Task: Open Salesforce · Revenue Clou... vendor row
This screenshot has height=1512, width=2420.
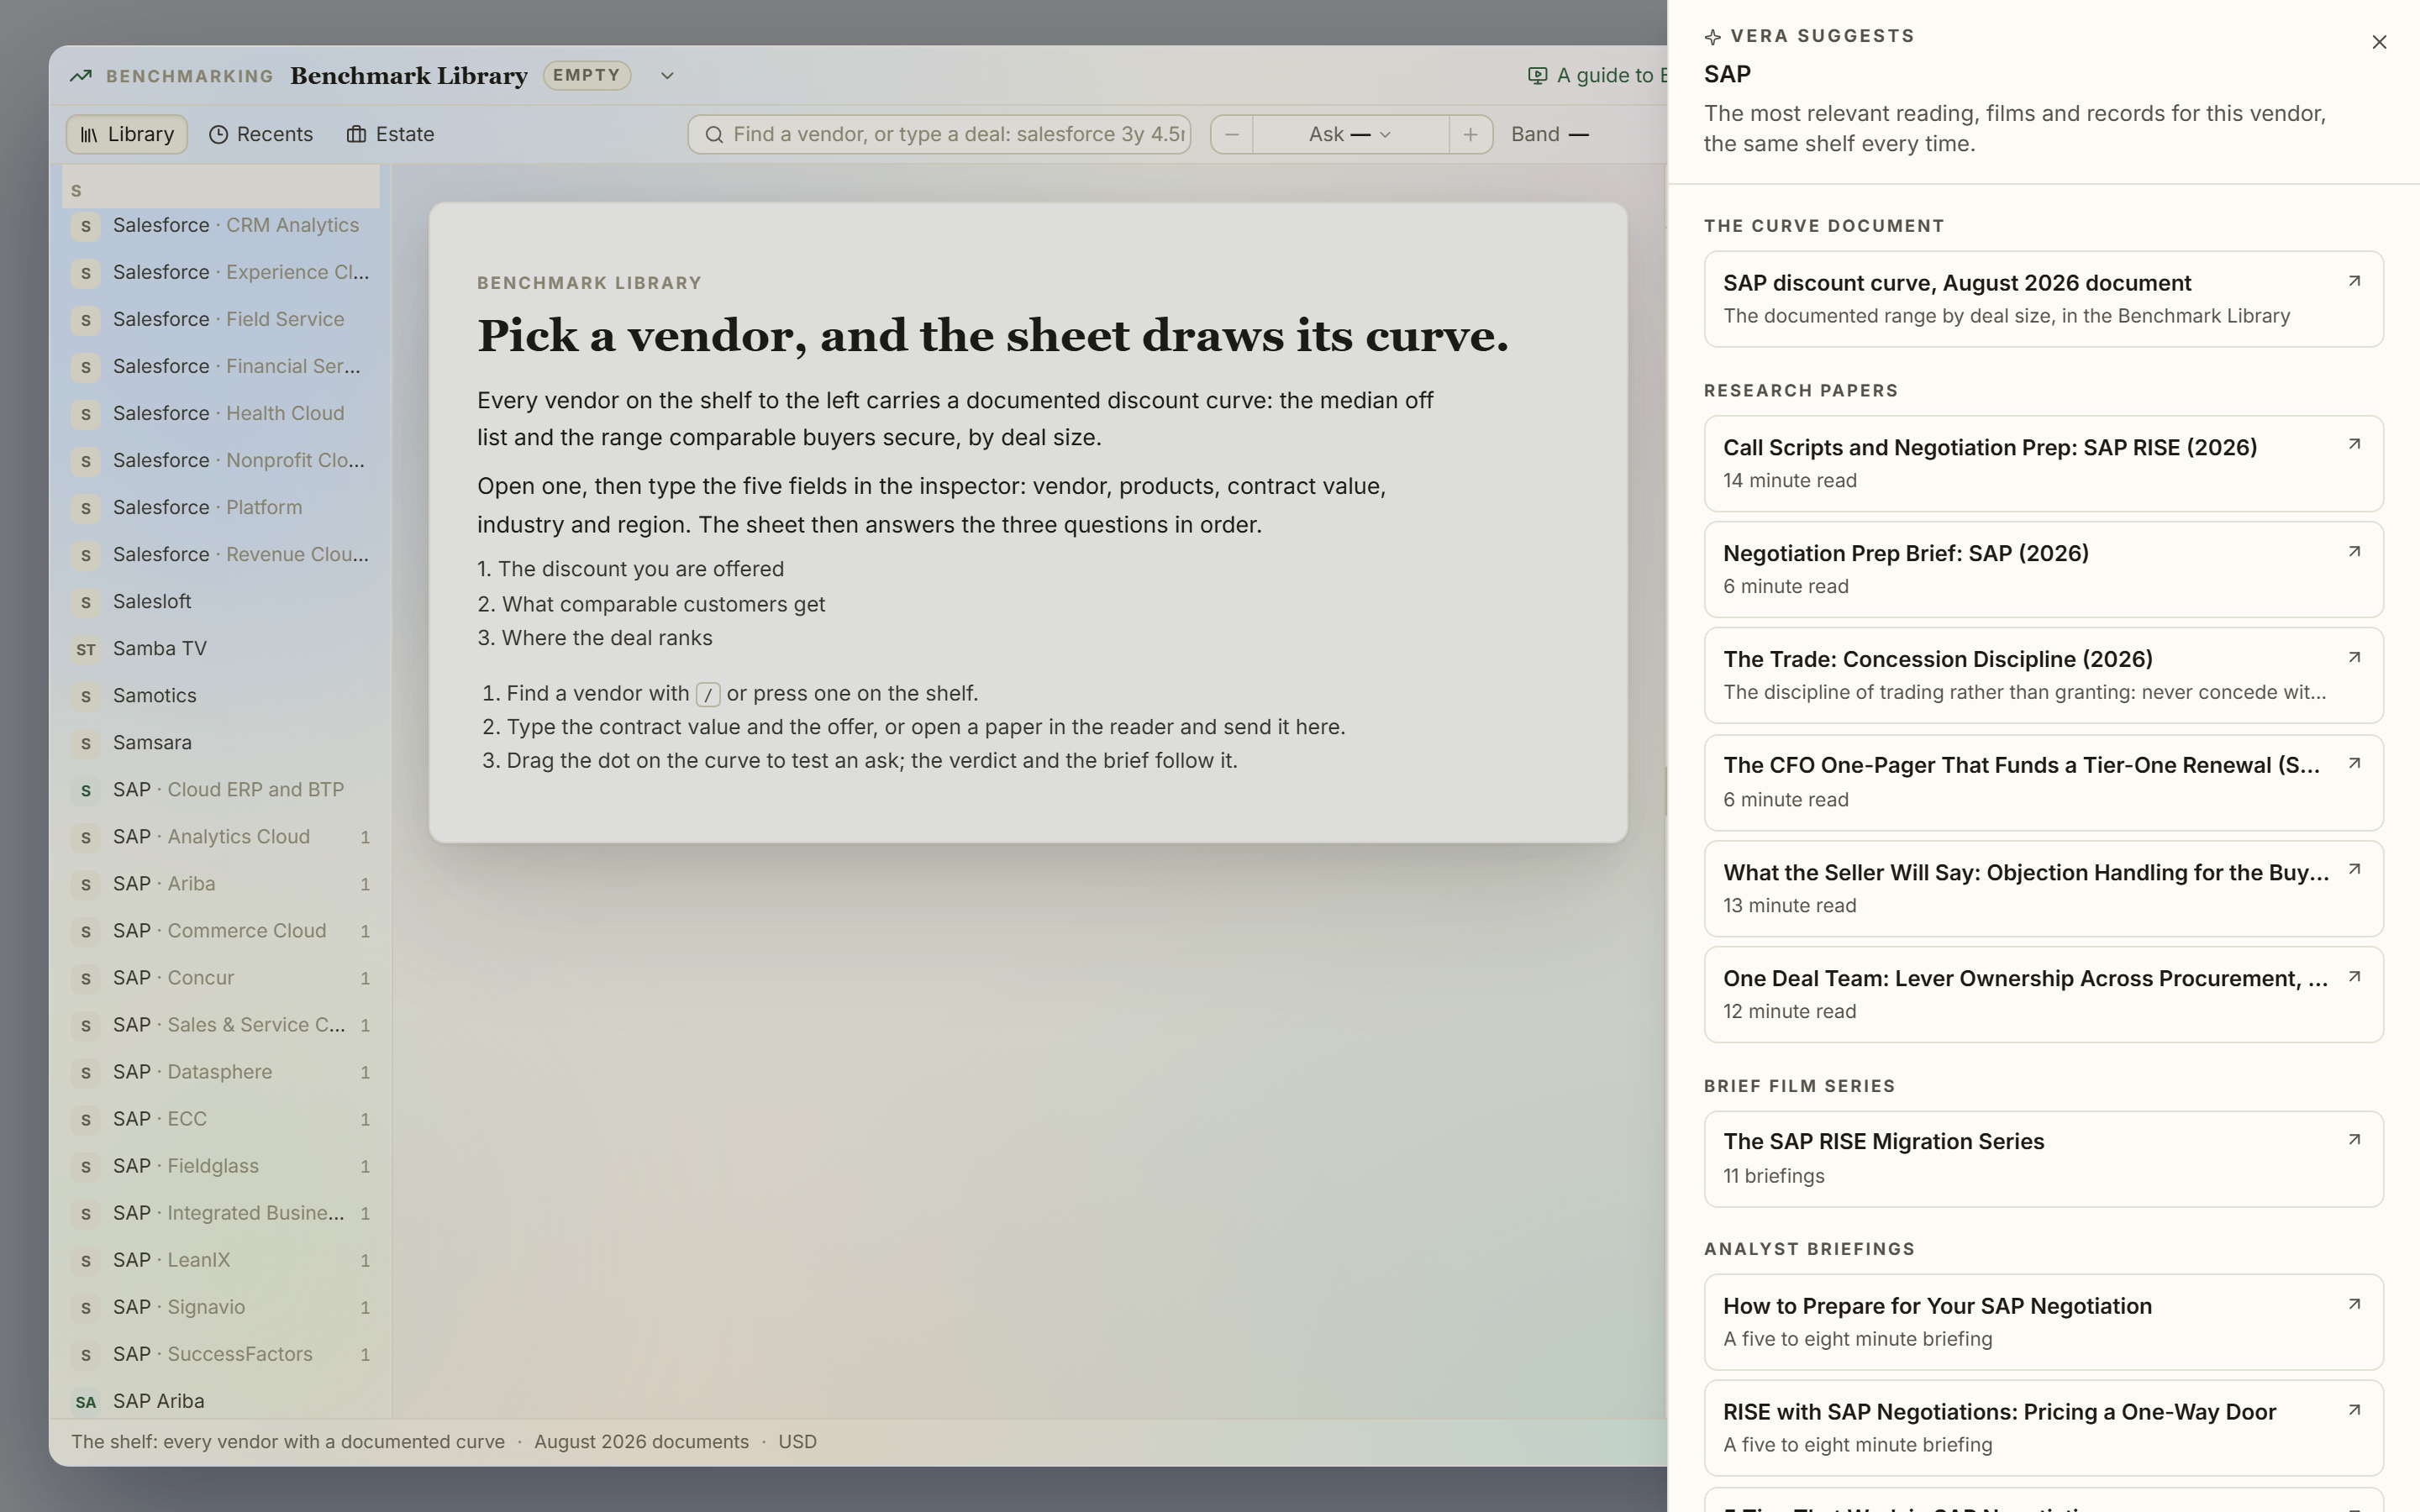Action: coord(221,554)
